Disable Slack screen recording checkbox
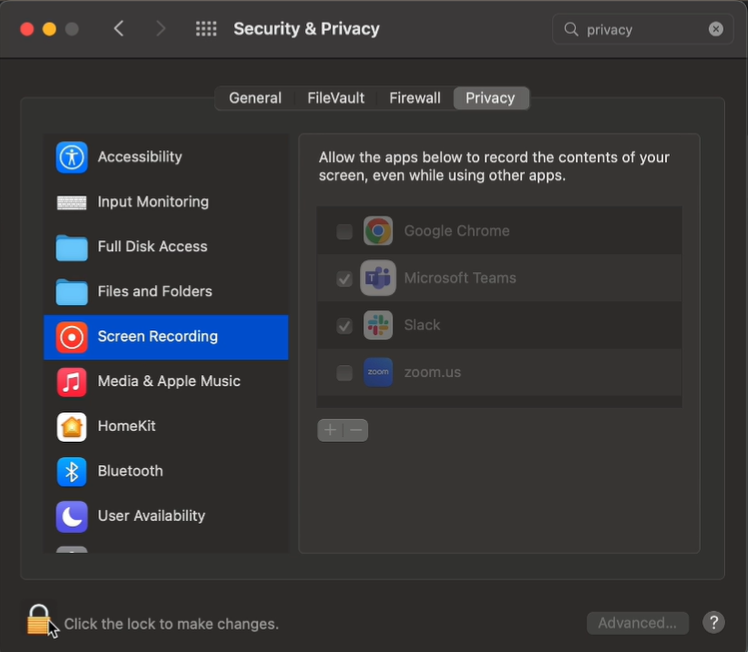Image resolution: width=748 pixels, height=652 pixels. (345, 326)
